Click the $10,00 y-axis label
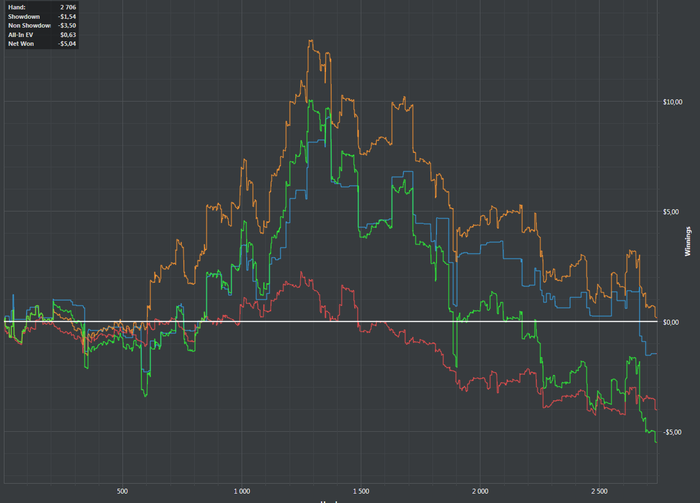The height and width of the screenshot is (503, 700). (x=672, y=102)
